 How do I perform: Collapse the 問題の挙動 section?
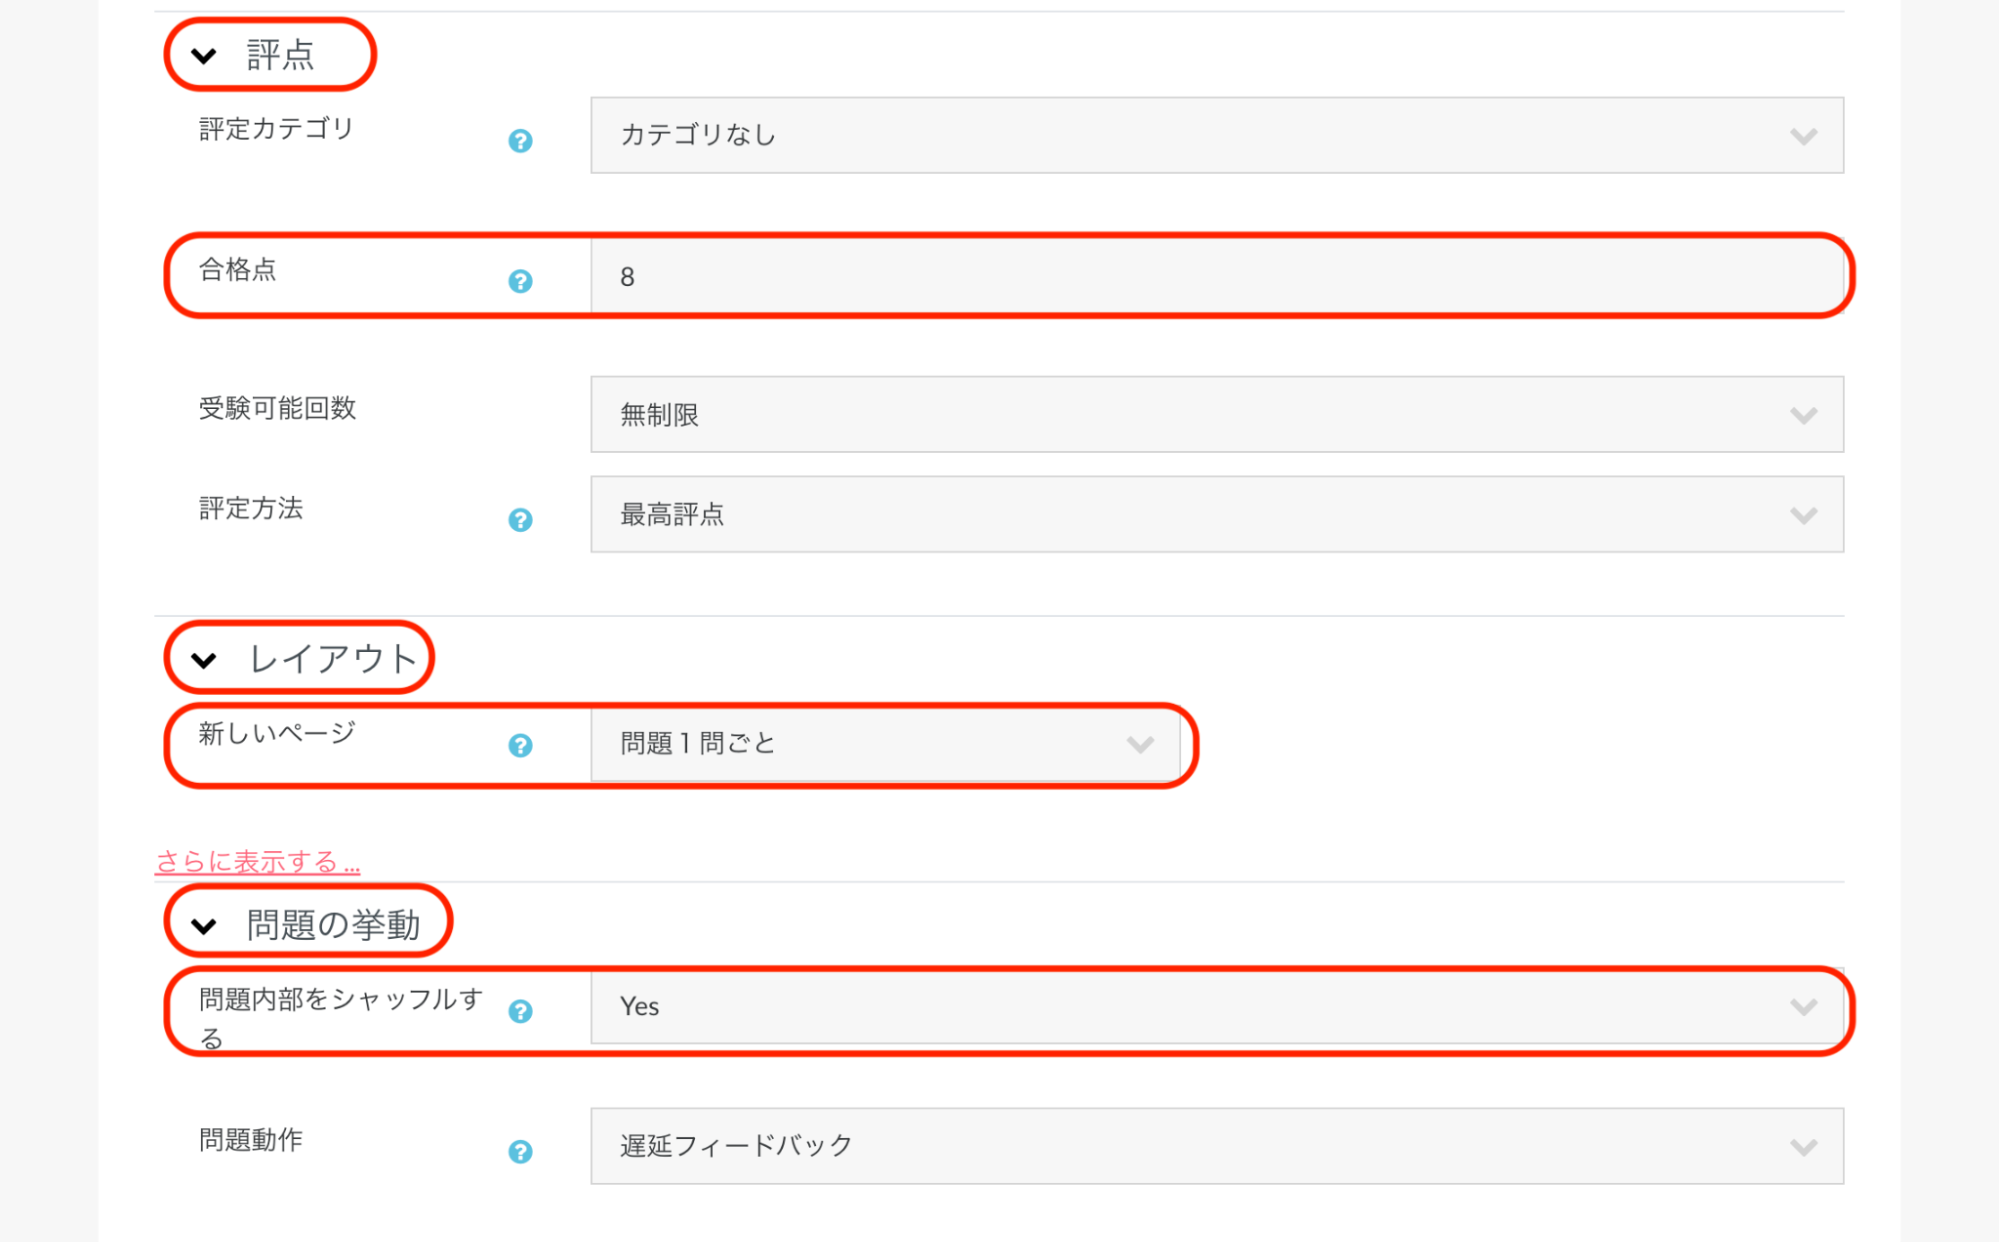coord(204,926)
